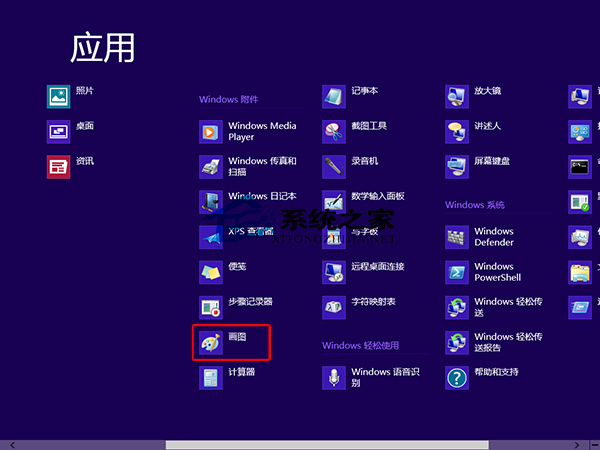Viewport: 600px width, 450px height.
Task: Open Windows Media Player
Action: 211,132
